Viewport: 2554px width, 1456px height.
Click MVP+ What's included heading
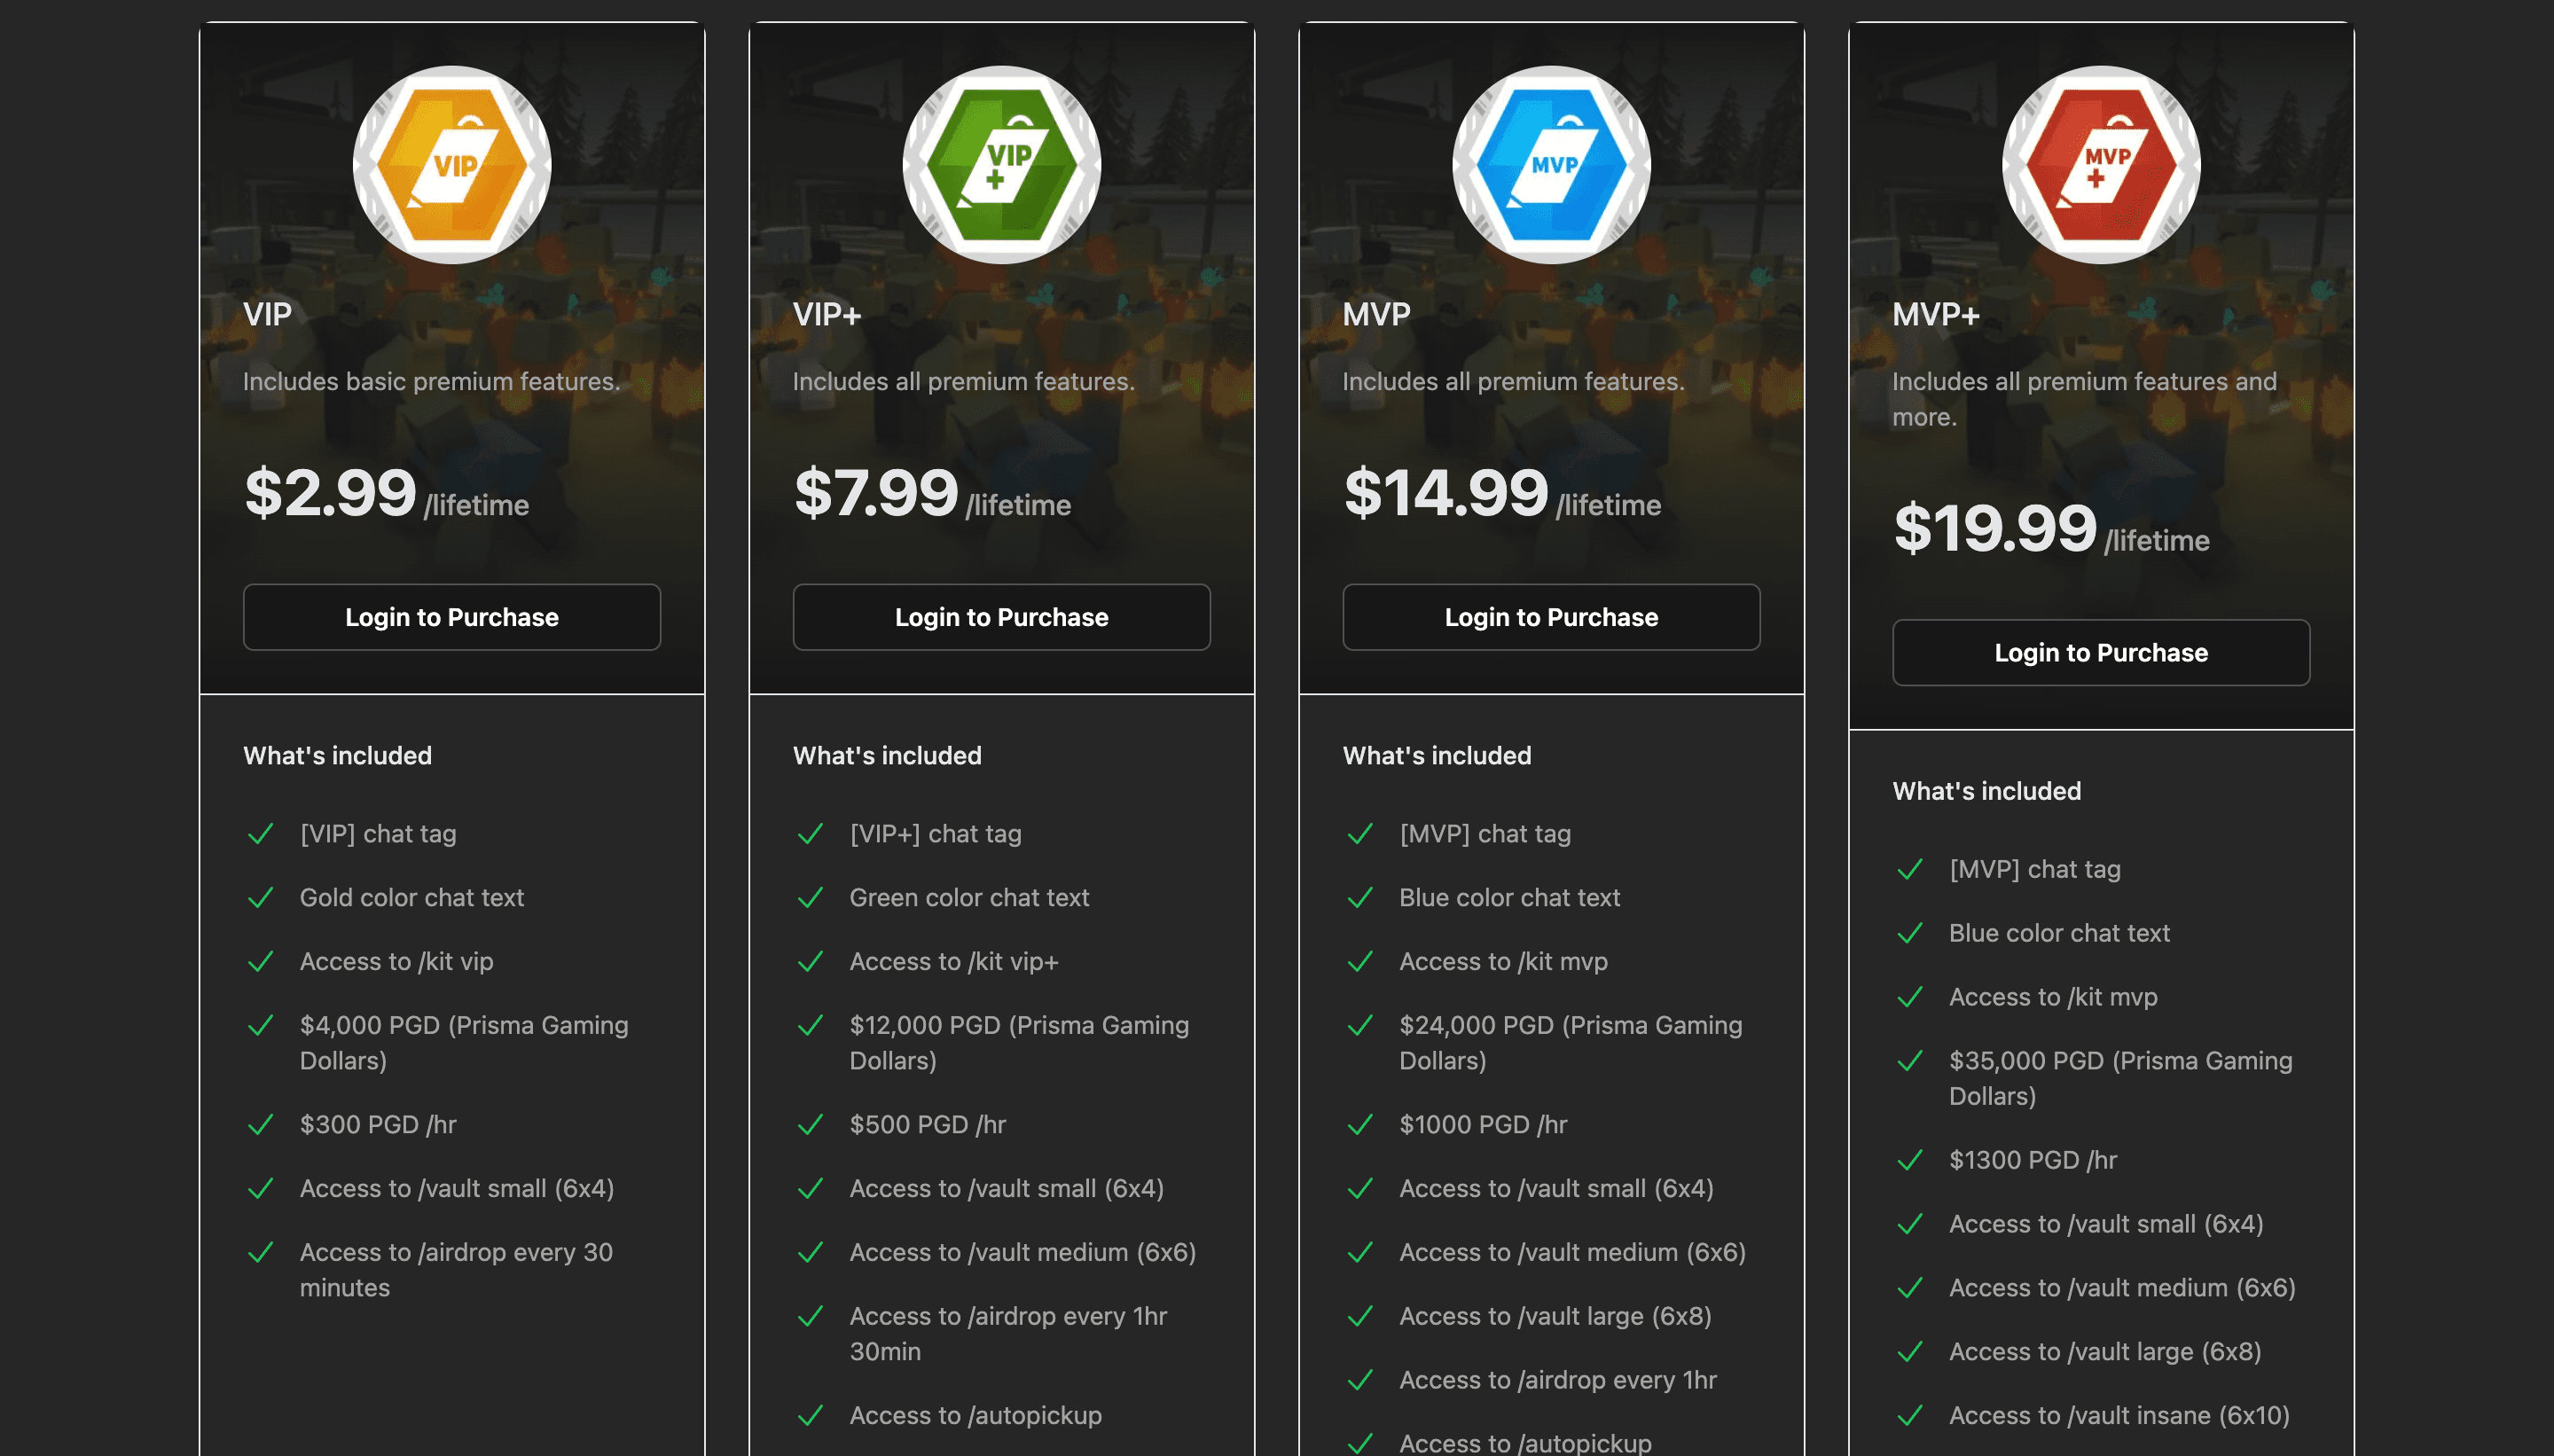1986,791
